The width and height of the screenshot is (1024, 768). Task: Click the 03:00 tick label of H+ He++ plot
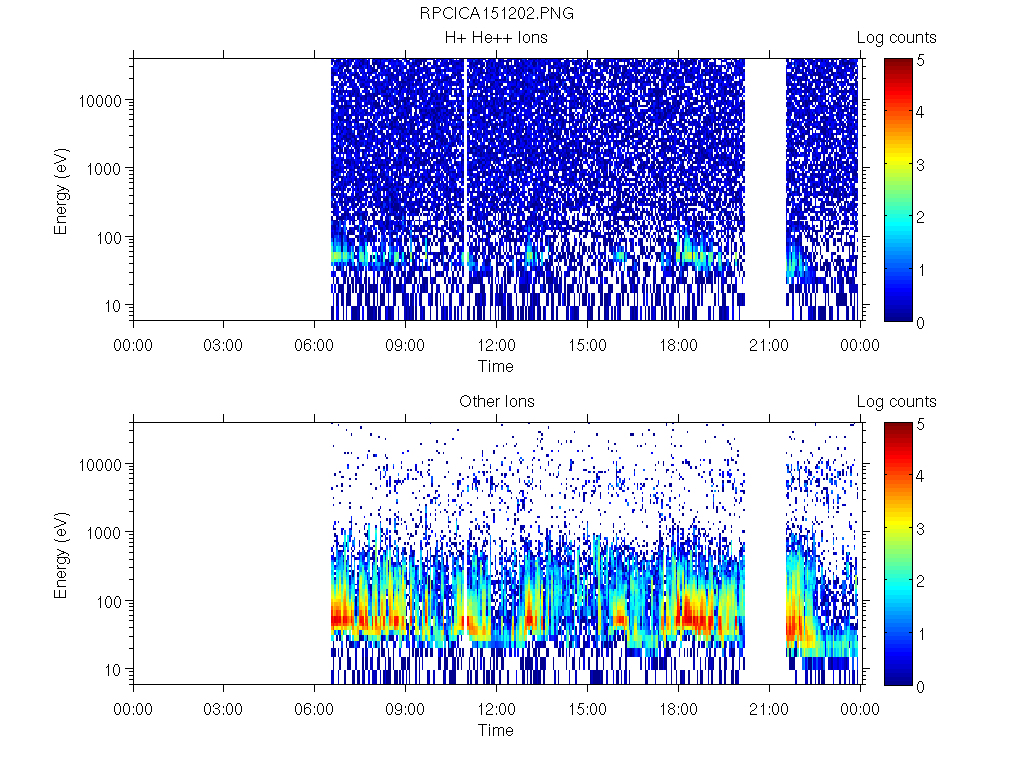pyautogui.click(x=223, y=345)
